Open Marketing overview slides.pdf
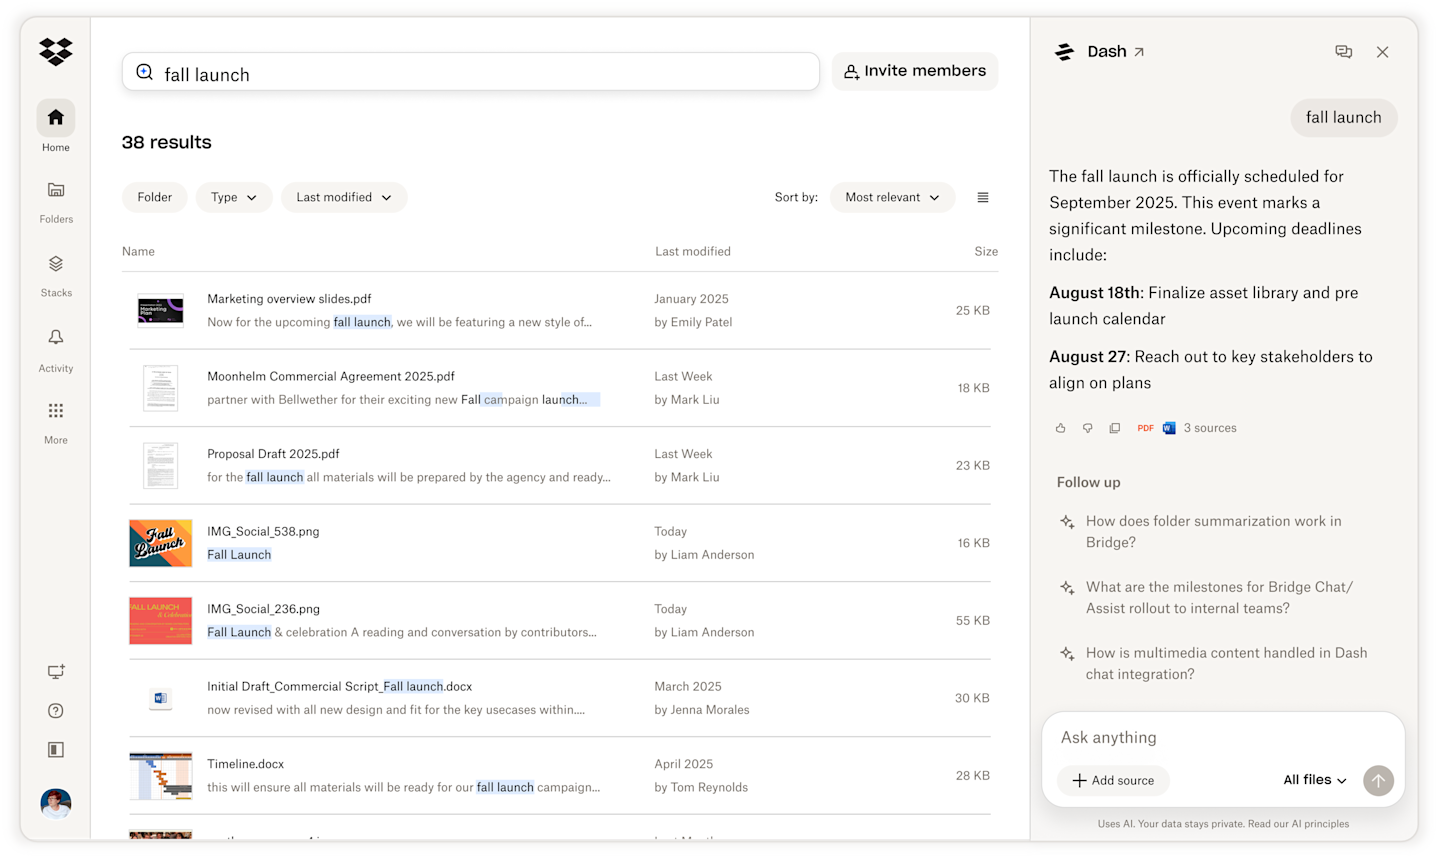The height and width of the screenshot is (858, 1440). (x=289, y=299)
